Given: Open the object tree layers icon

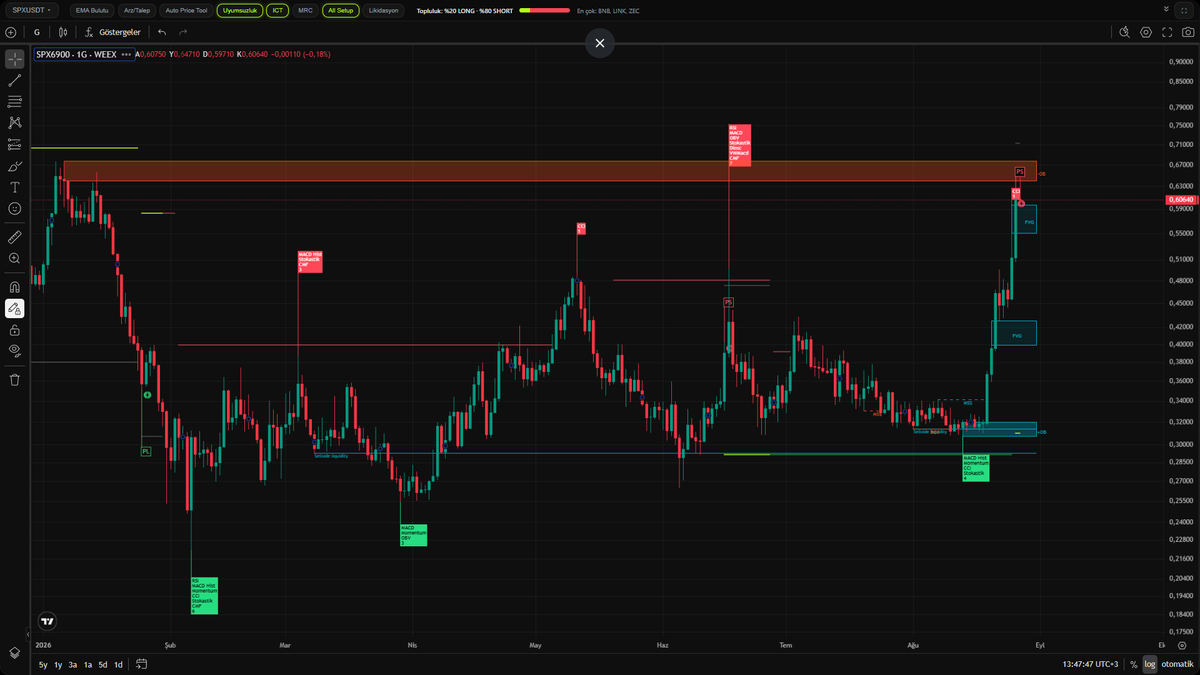Looking at the screenshot, I should point(15,652).
